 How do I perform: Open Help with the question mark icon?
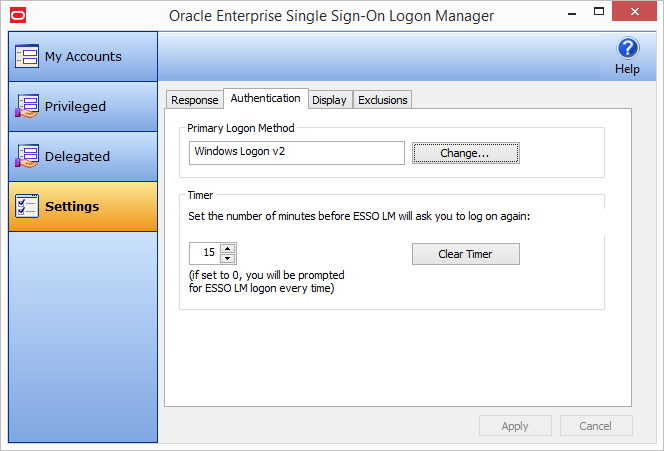(627, 49)
